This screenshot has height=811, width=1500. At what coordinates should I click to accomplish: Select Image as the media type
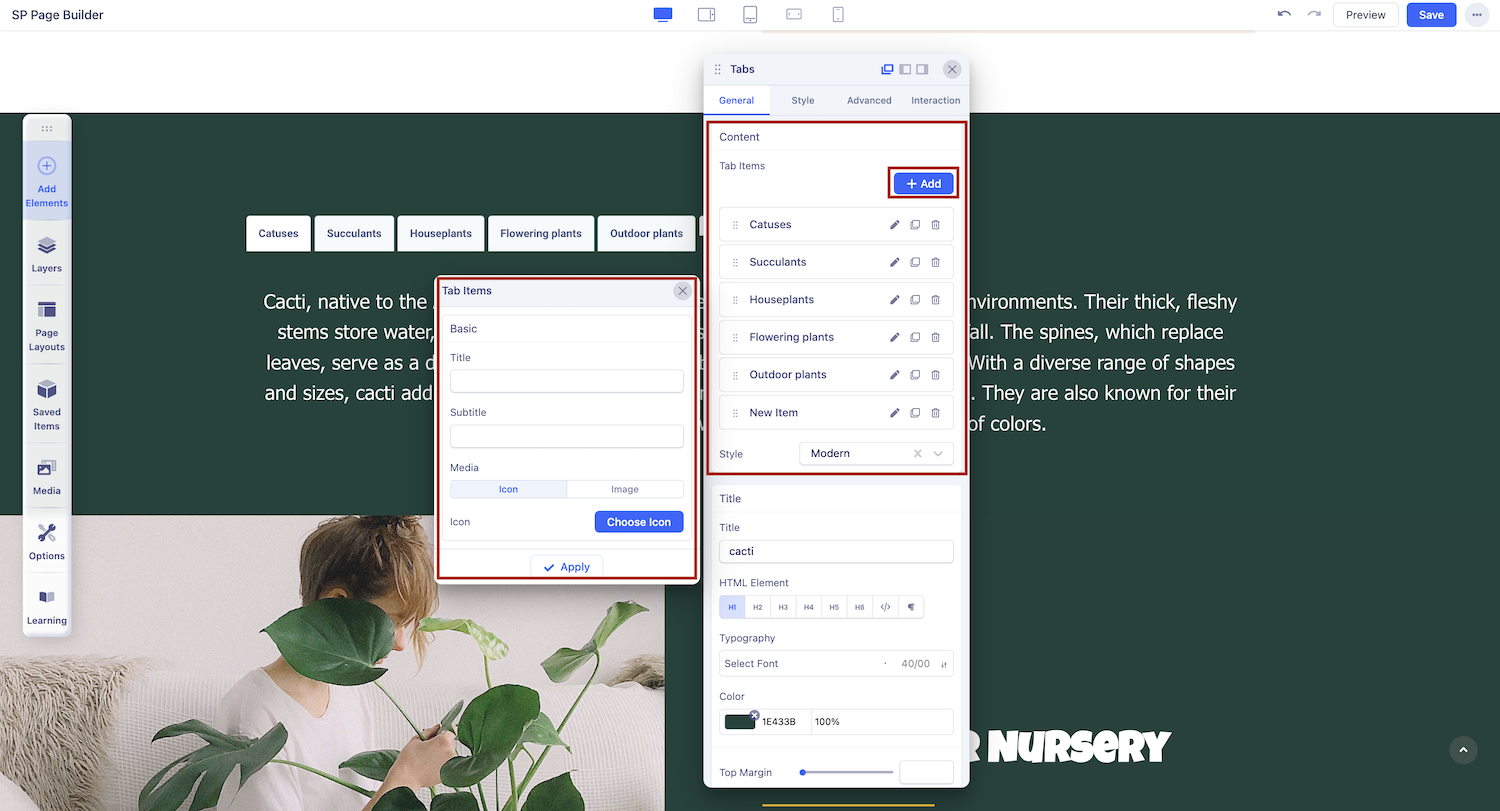(625, 489)
